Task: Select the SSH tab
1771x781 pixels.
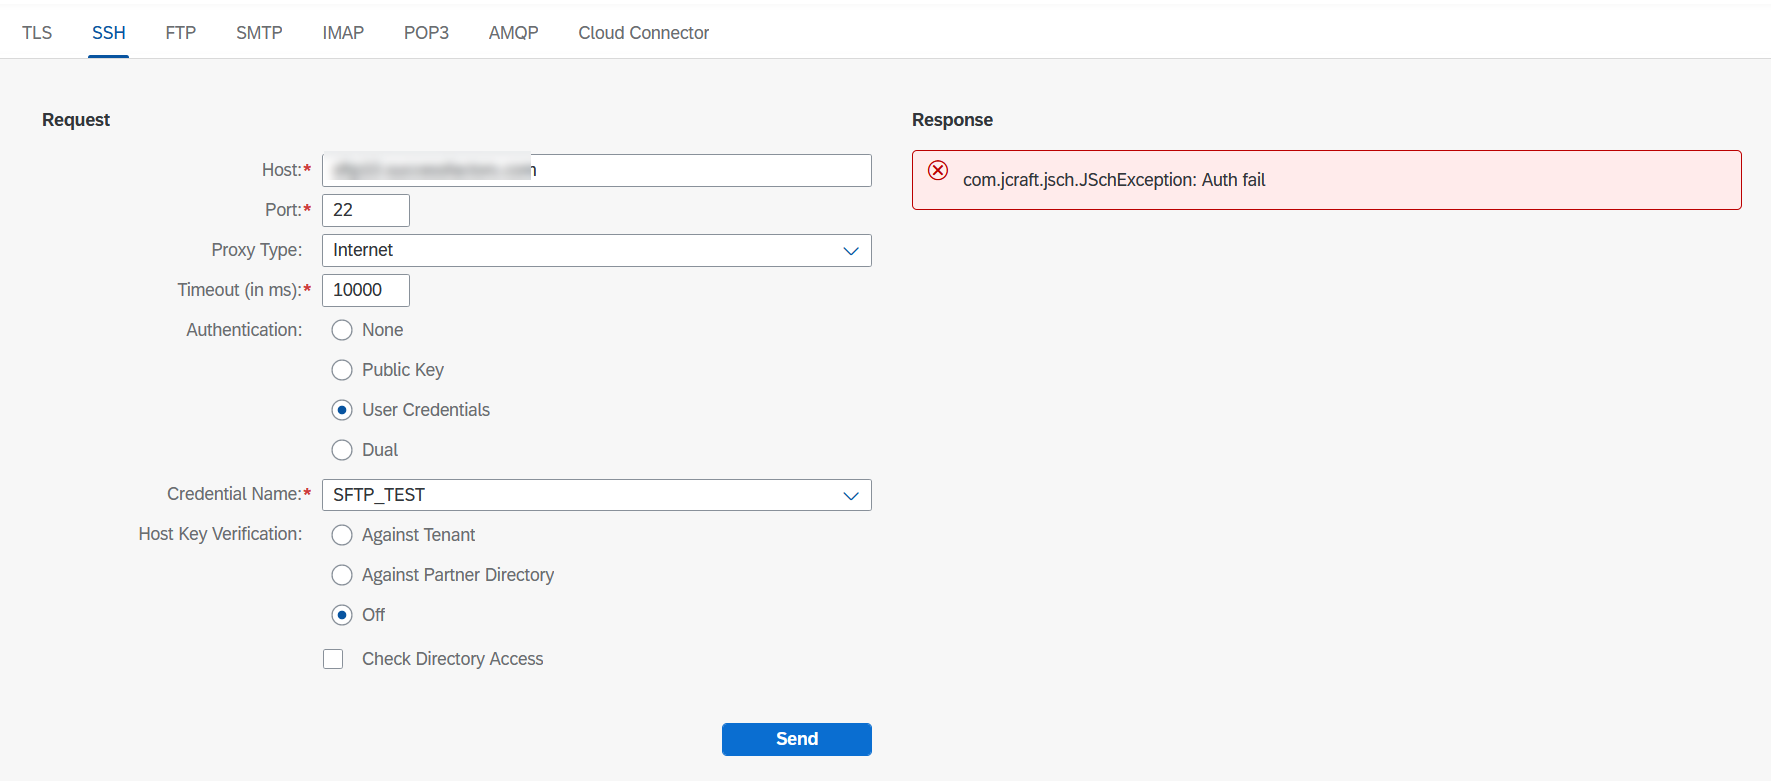Action: click(109, 33)
